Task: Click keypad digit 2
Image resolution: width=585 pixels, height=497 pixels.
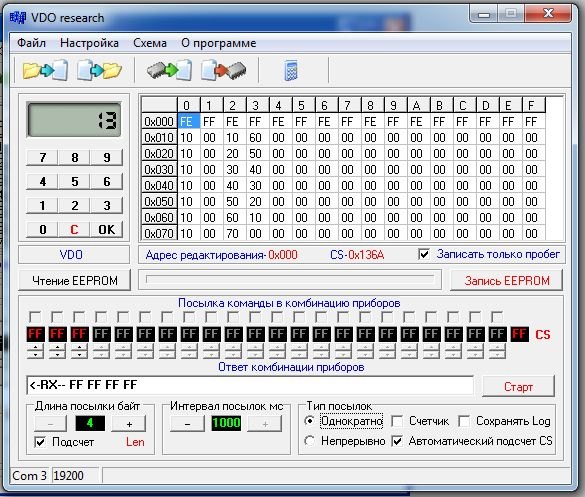Action: click(x=75, y=205)
